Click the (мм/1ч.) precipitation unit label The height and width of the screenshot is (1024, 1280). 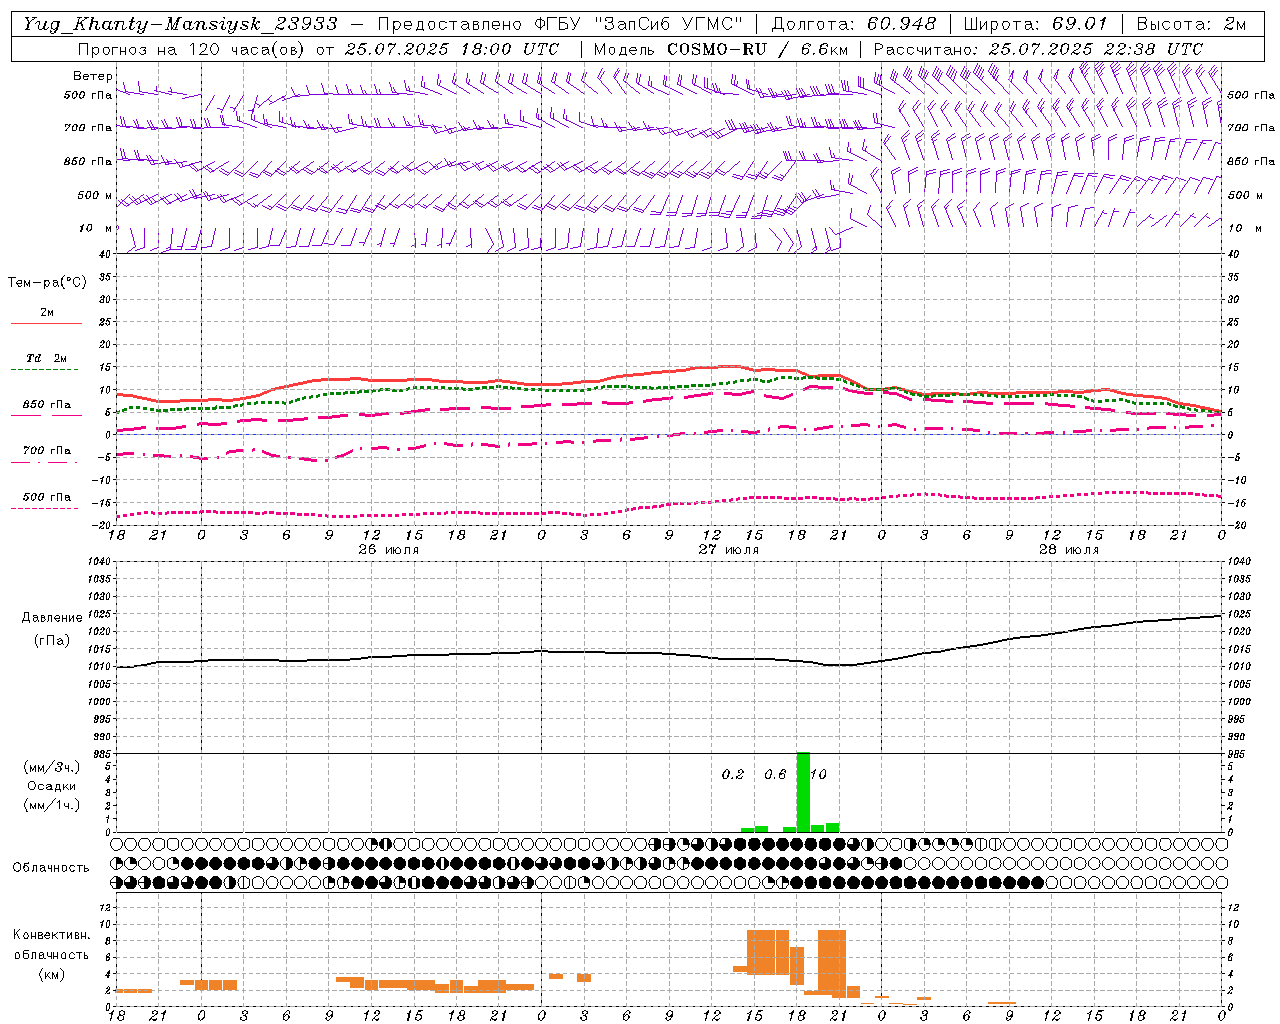(52, 805)
